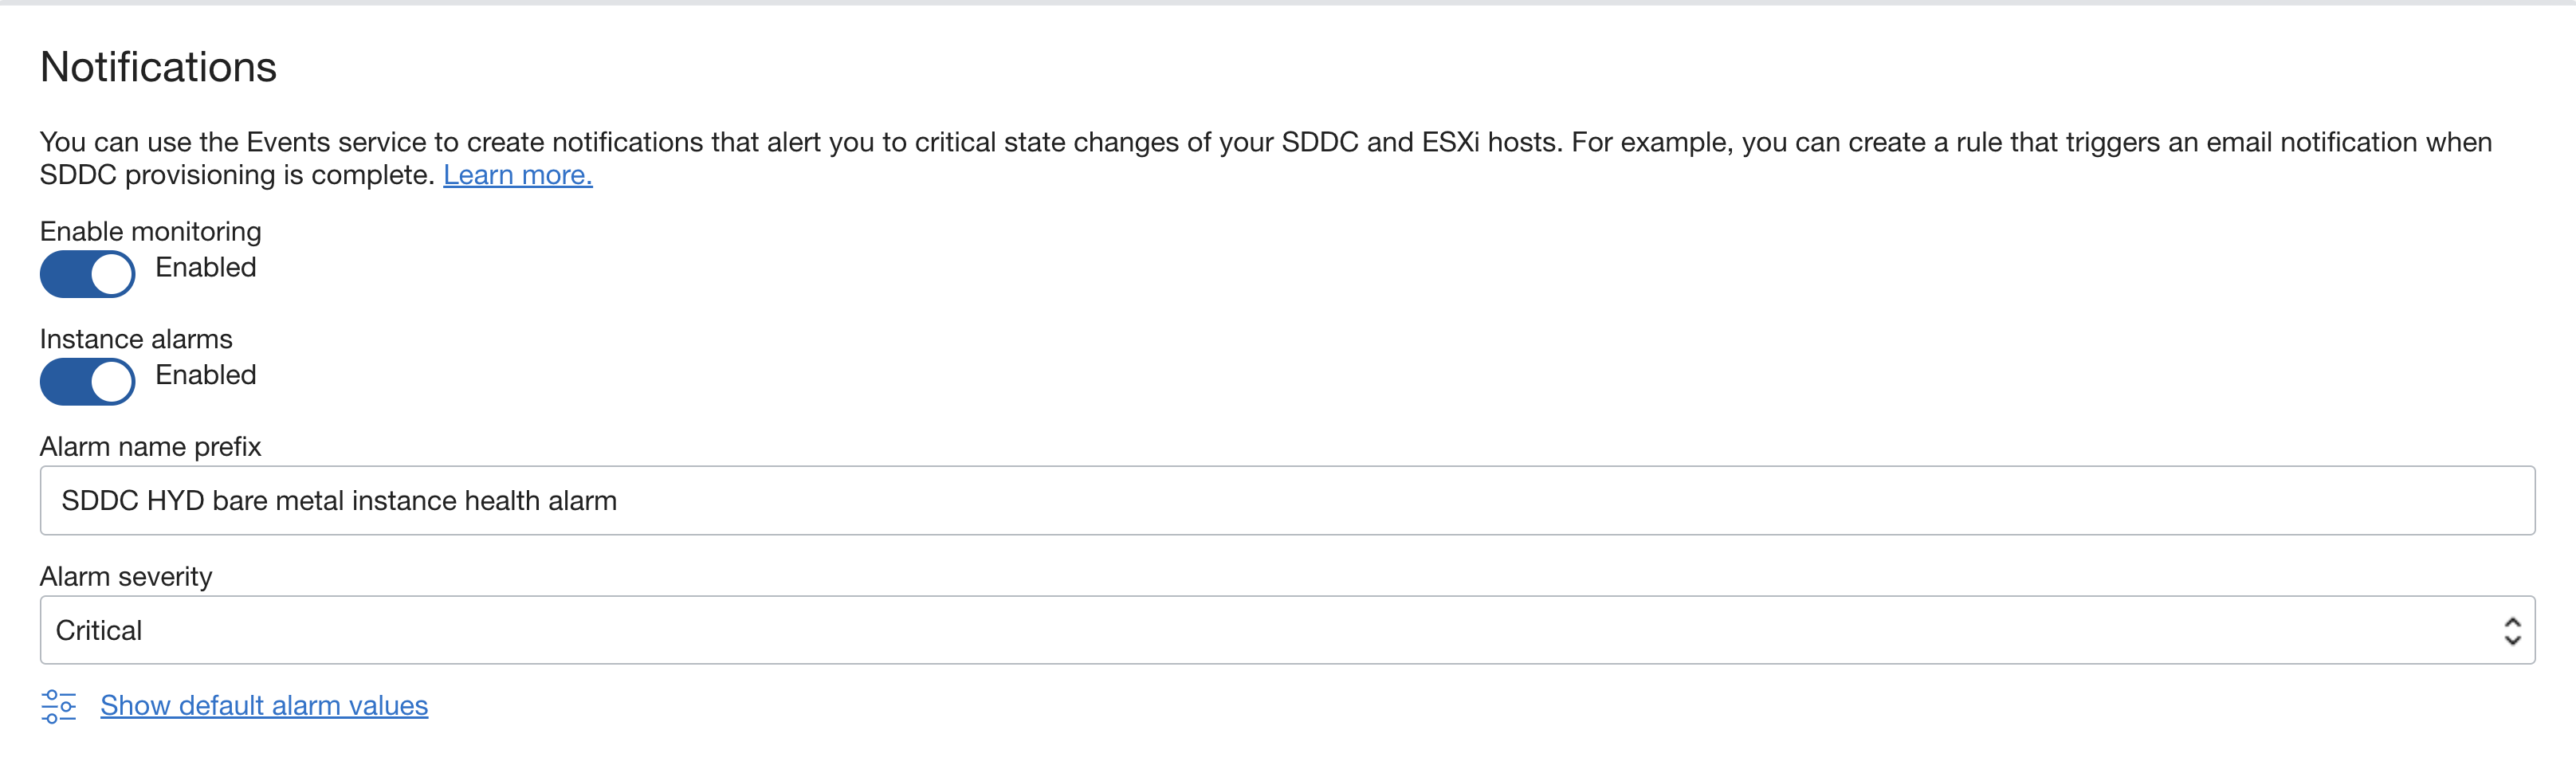Select the Notifications heading
The image size is (2576, 773).
point(157,66)
